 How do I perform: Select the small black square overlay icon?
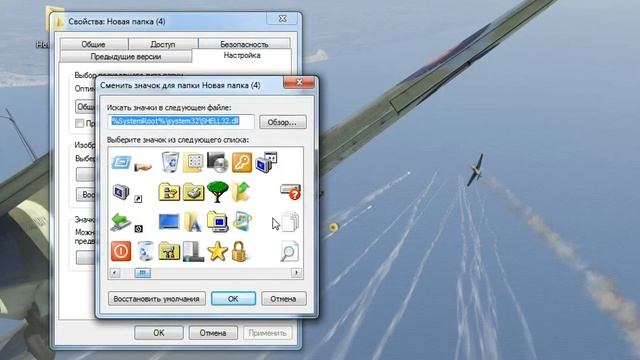coord(138,229)
